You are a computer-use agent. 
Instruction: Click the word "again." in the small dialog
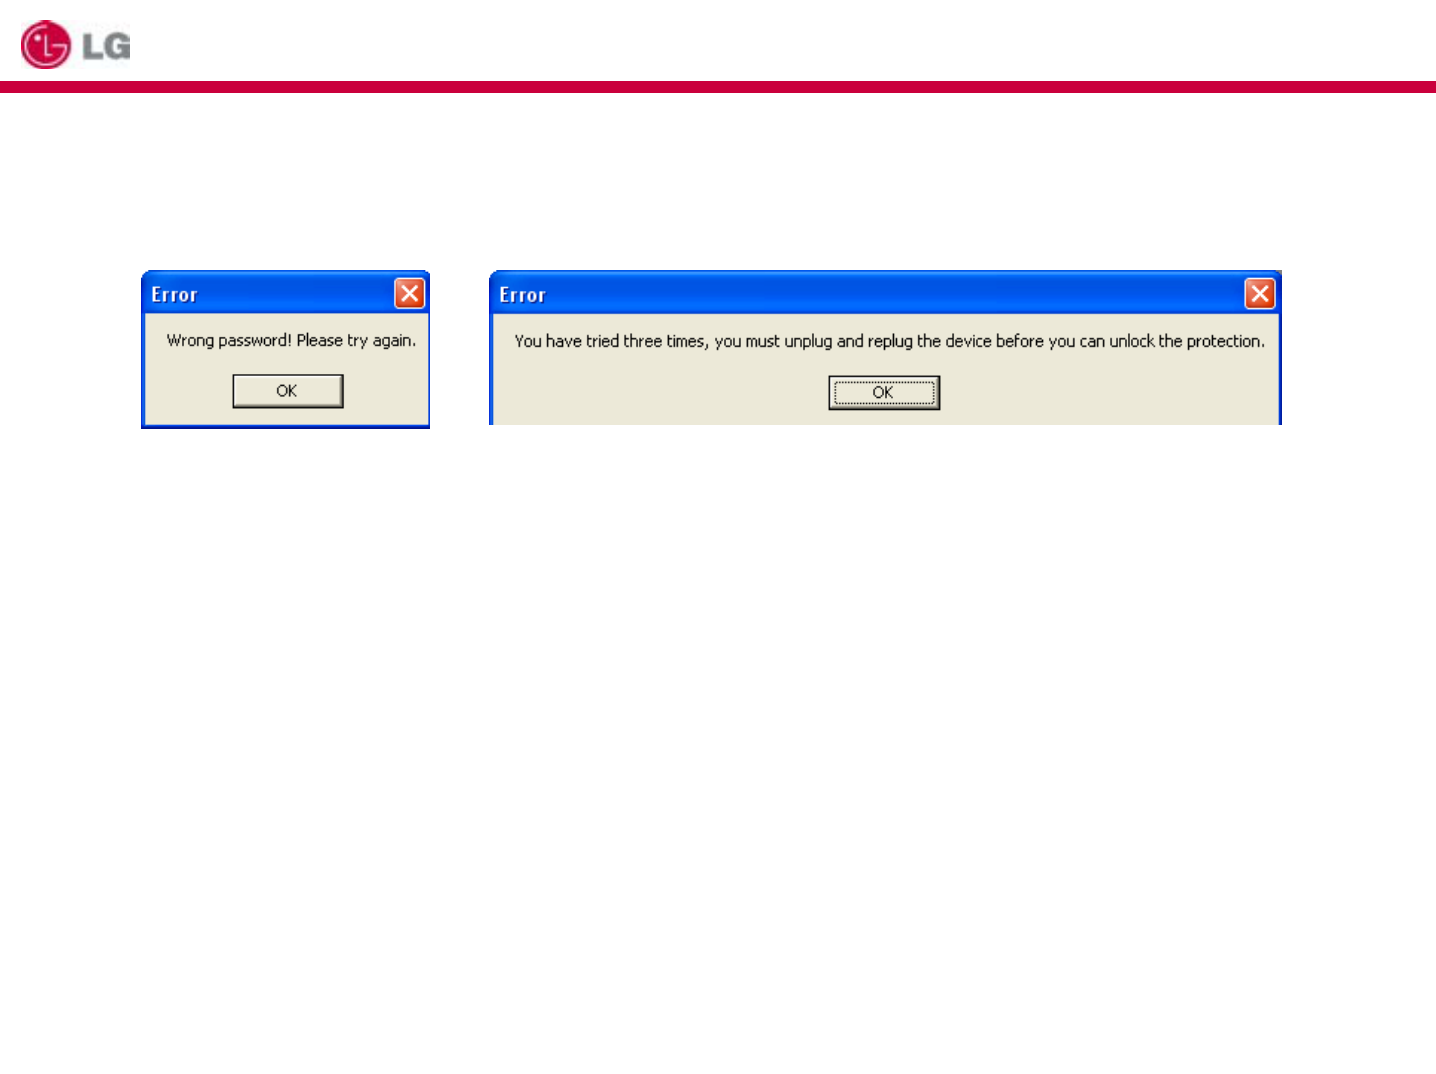394,341
